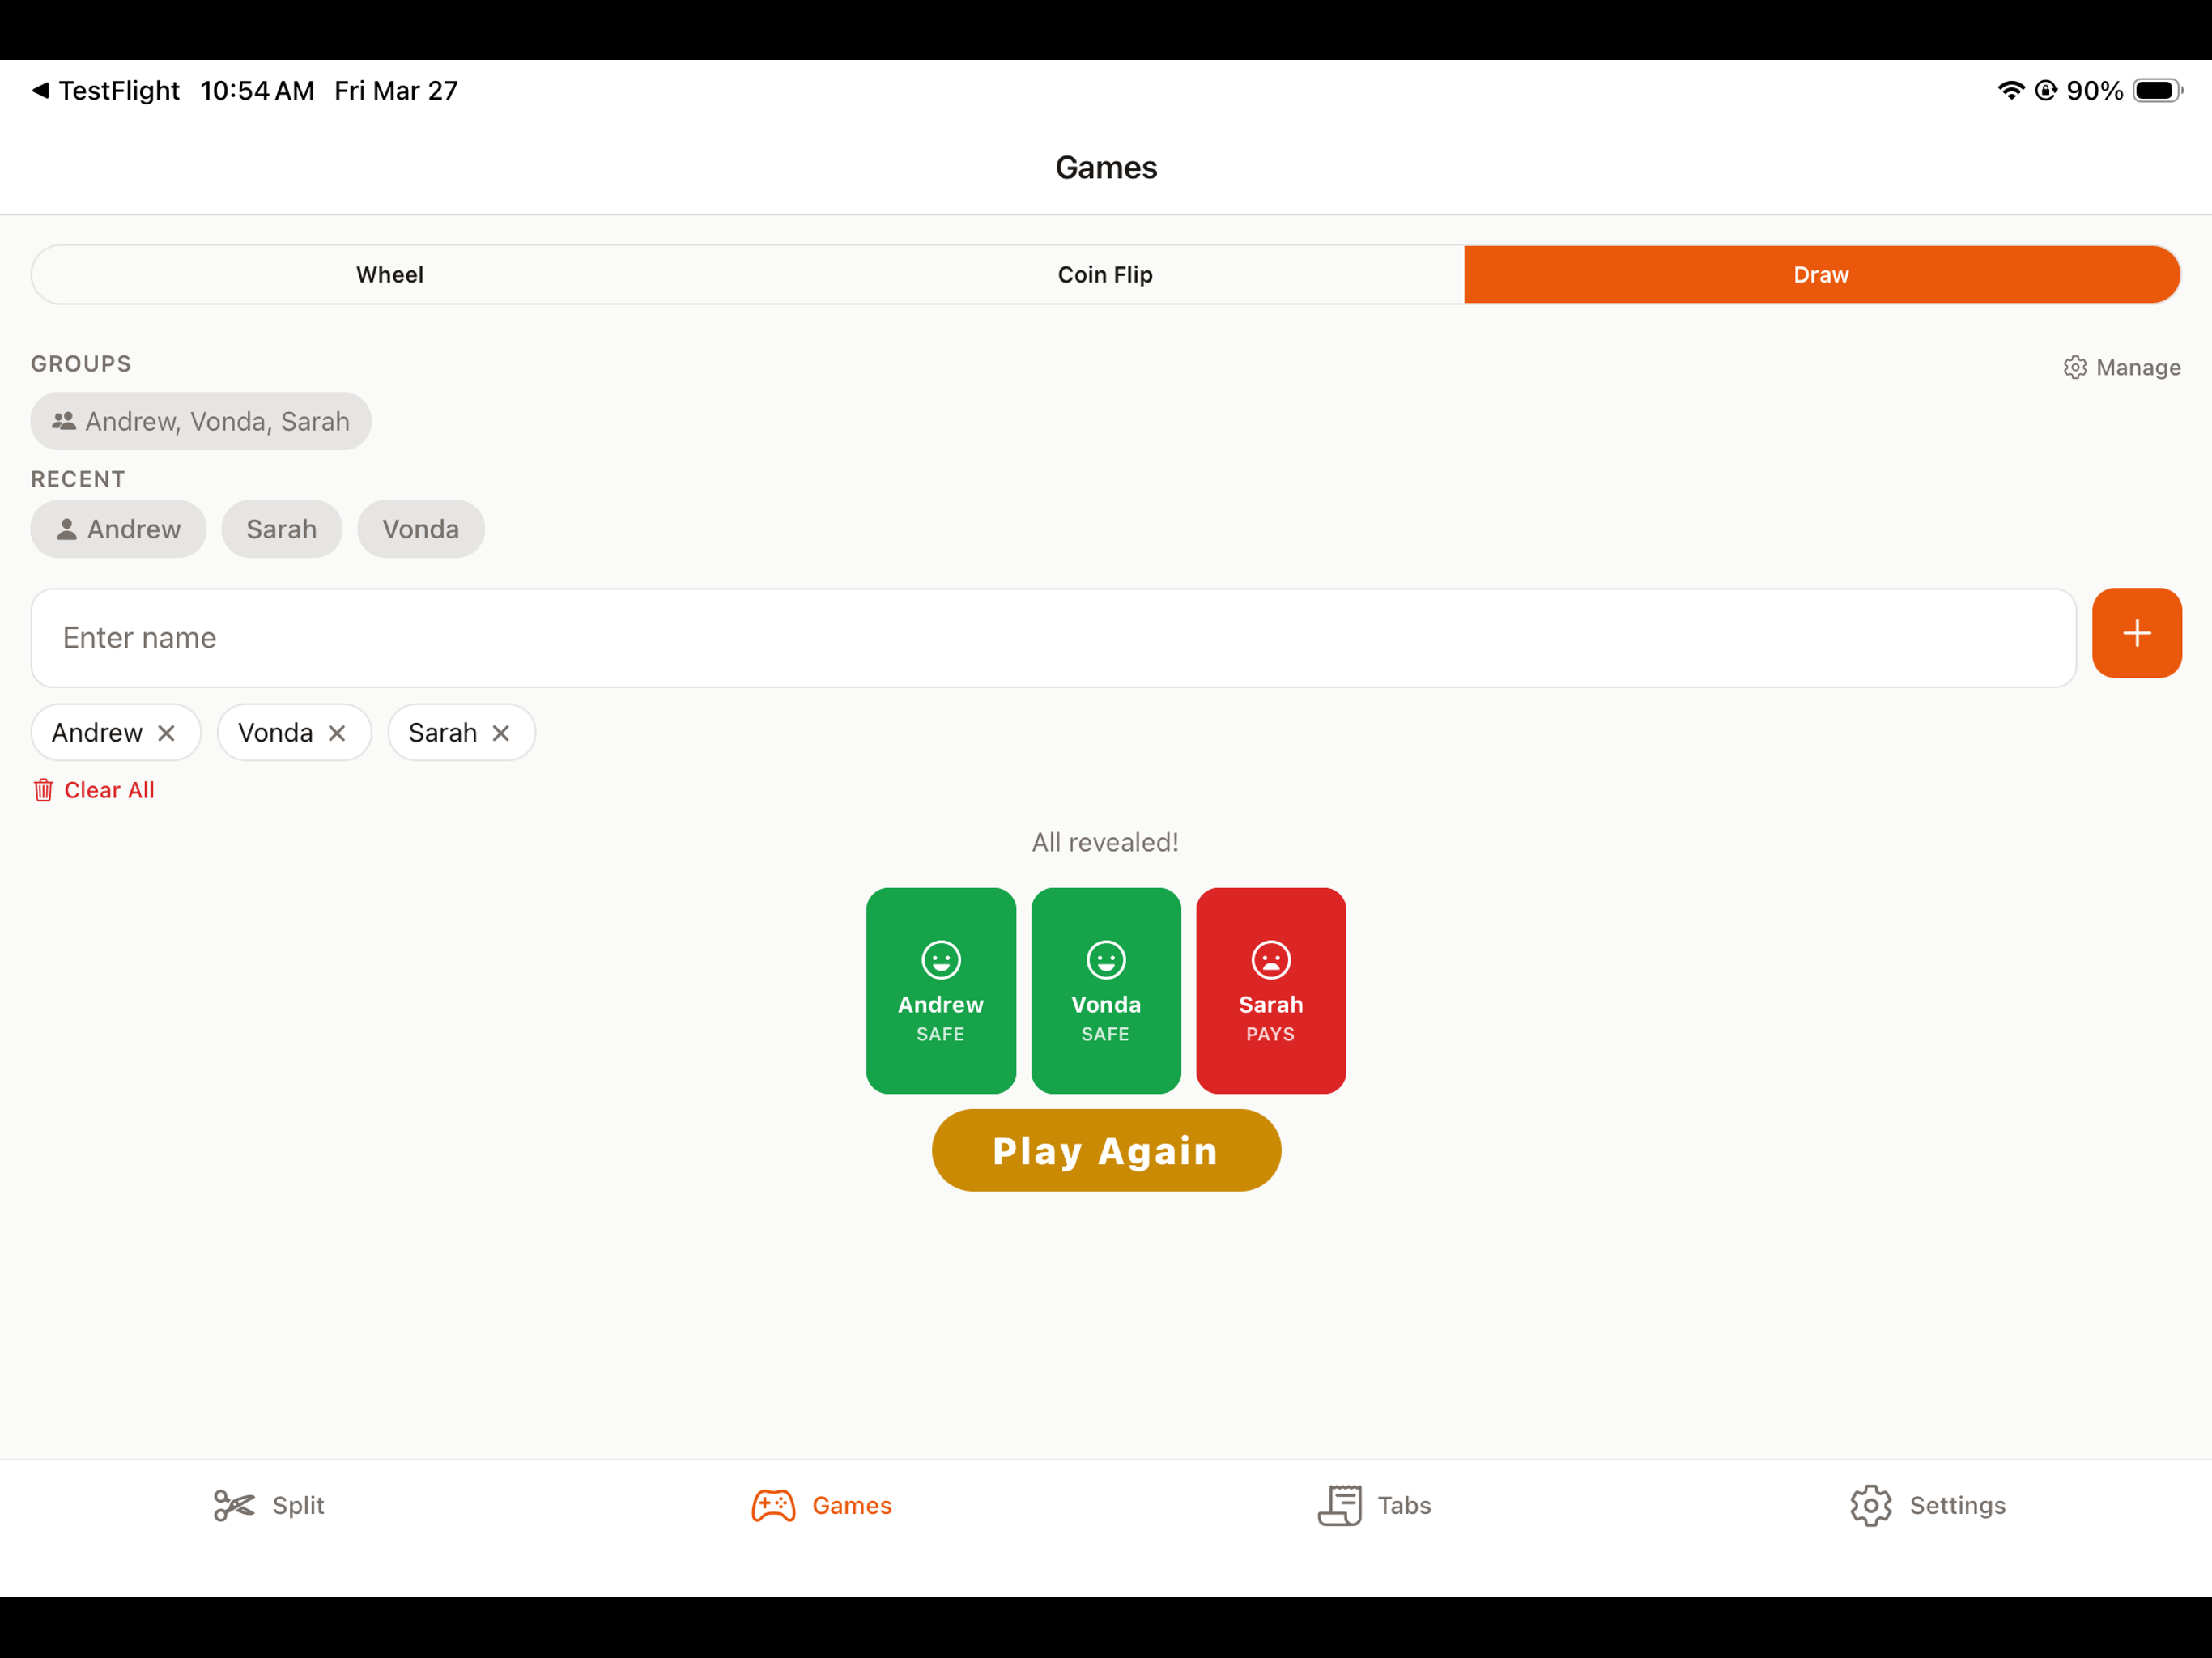The image size is (2212, 1658).
Task: Open Settings gear in bottom bar
Action: click(x=1871, y=1505)
